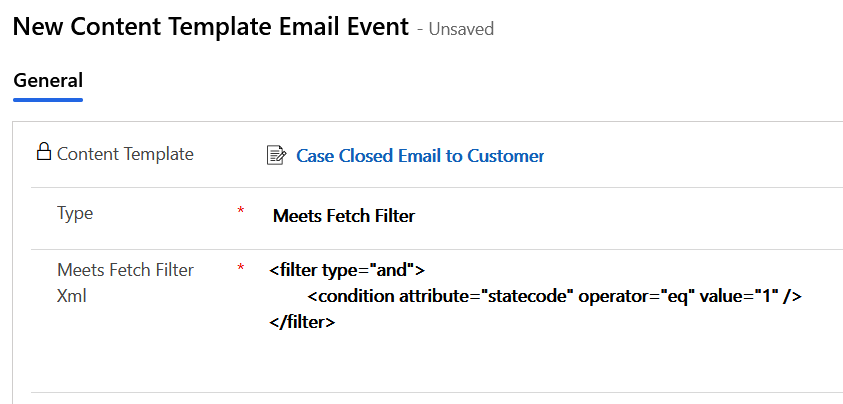Click the lock icon beside Content Template

pos(43,153)
